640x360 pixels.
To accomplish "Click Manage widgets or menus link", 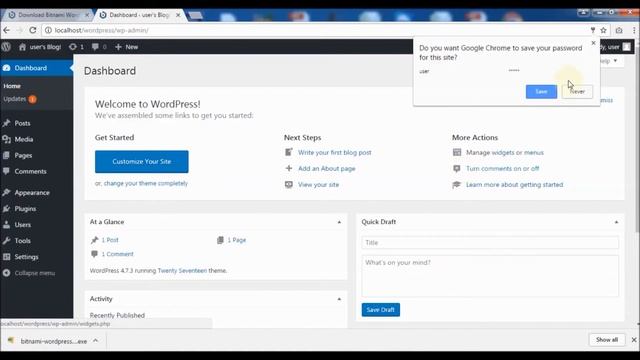I will point(505,153).
